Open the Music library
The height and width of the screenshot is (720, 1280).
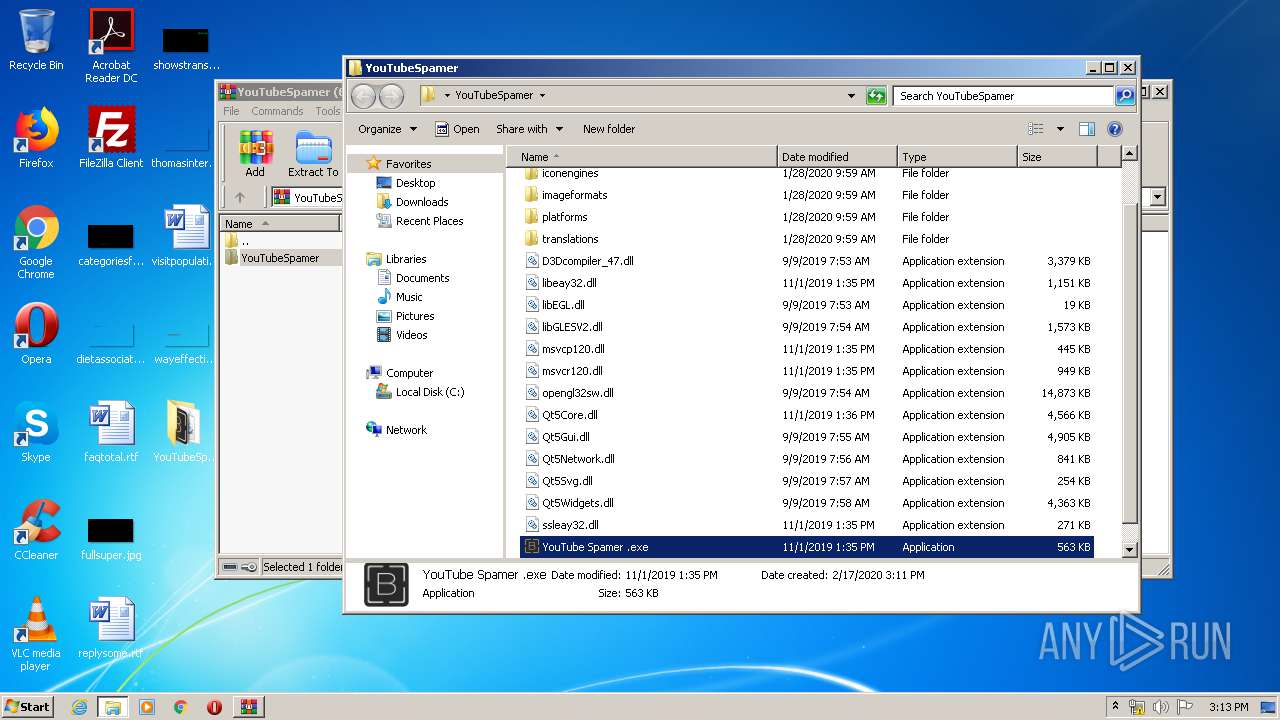pyautogui.click(x=409, y=297)
